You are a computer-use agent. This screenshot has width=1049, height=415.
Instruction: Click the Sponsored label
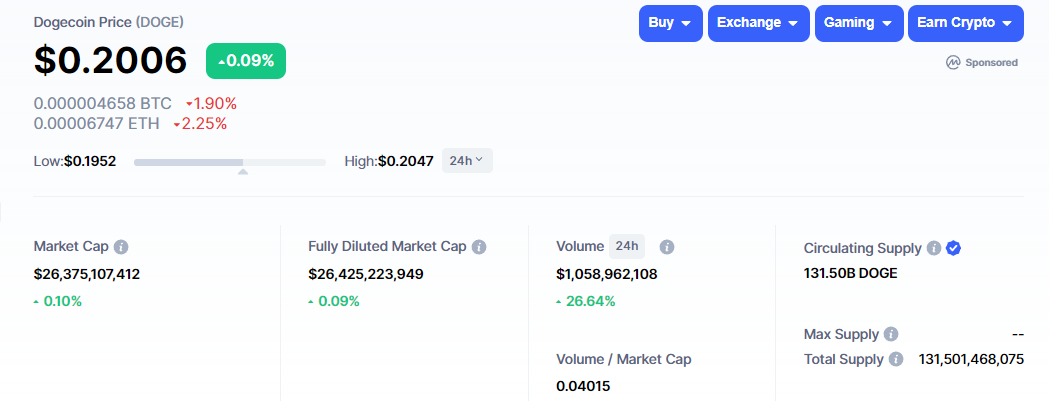tap(991, 62)
